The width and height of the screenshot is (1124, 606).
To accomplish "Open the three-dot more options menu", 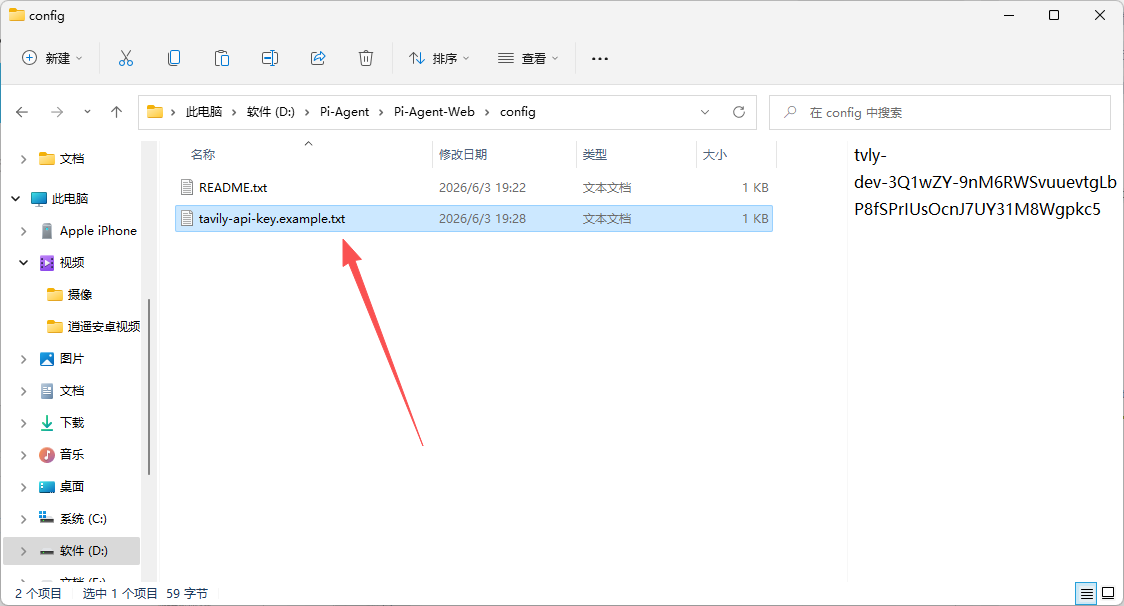I will click(x=600, y=58).
